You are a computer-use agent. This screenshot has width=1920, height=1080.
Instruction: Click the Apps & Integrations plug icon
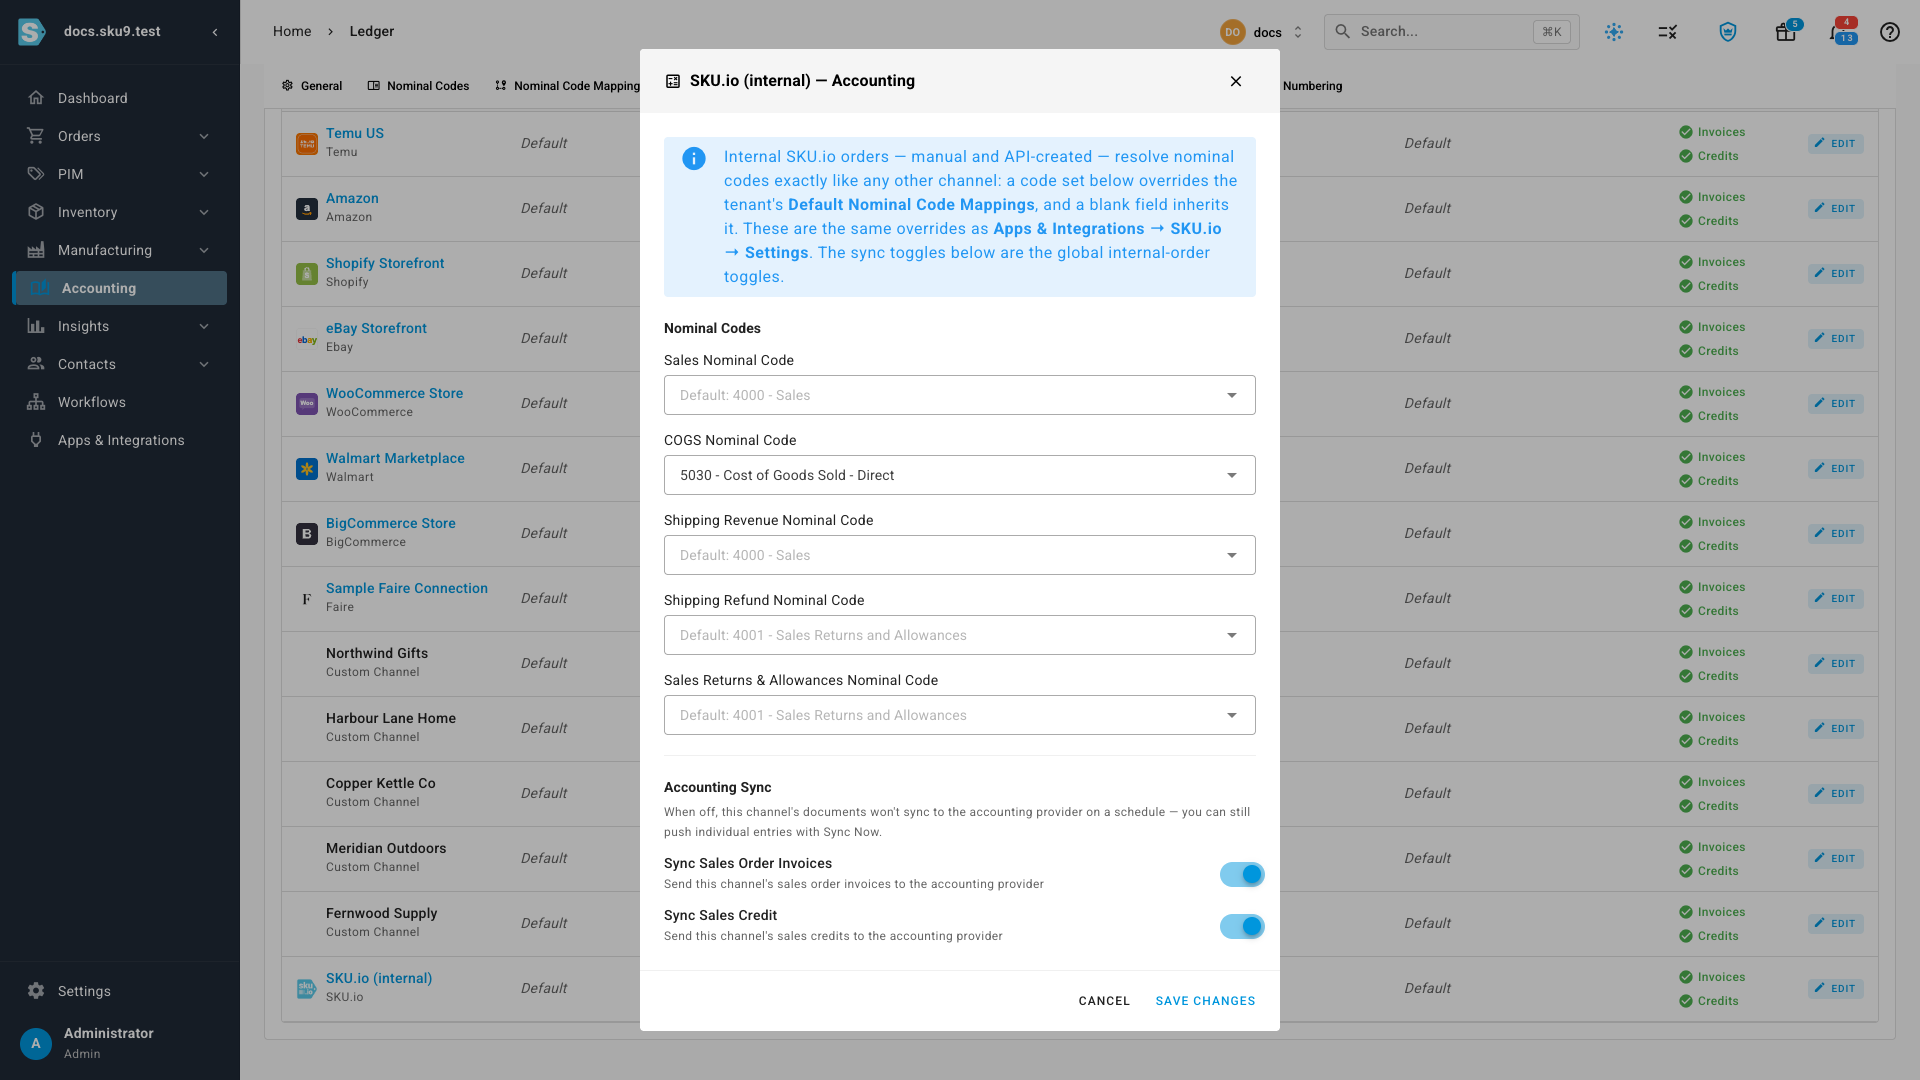click(36, 440)
